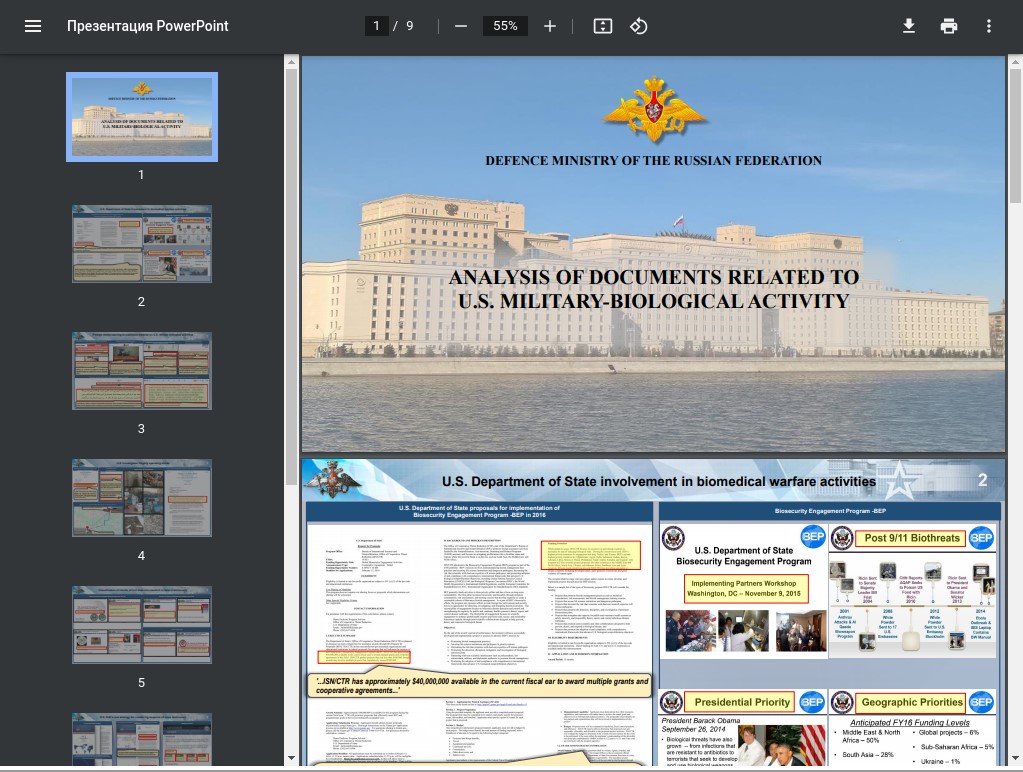Image resolution: width=1023 pixels, height=772 pixels.
Task: Click the 'Biosecurity Engagement Program -BEP' panel header
Action: pyautogui.click(x=830, y=511)
